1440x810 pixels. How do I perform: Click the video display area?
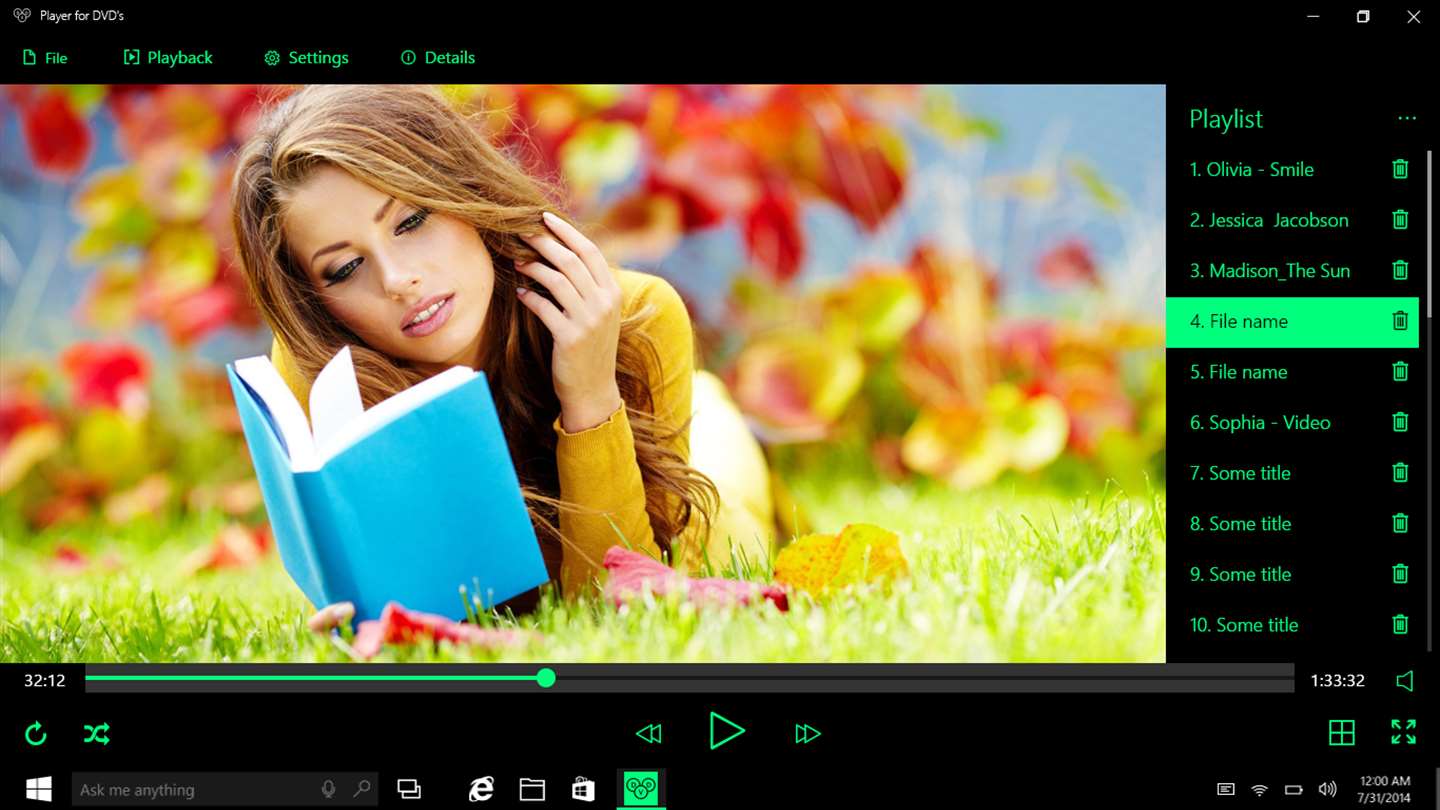coord(583,373)
